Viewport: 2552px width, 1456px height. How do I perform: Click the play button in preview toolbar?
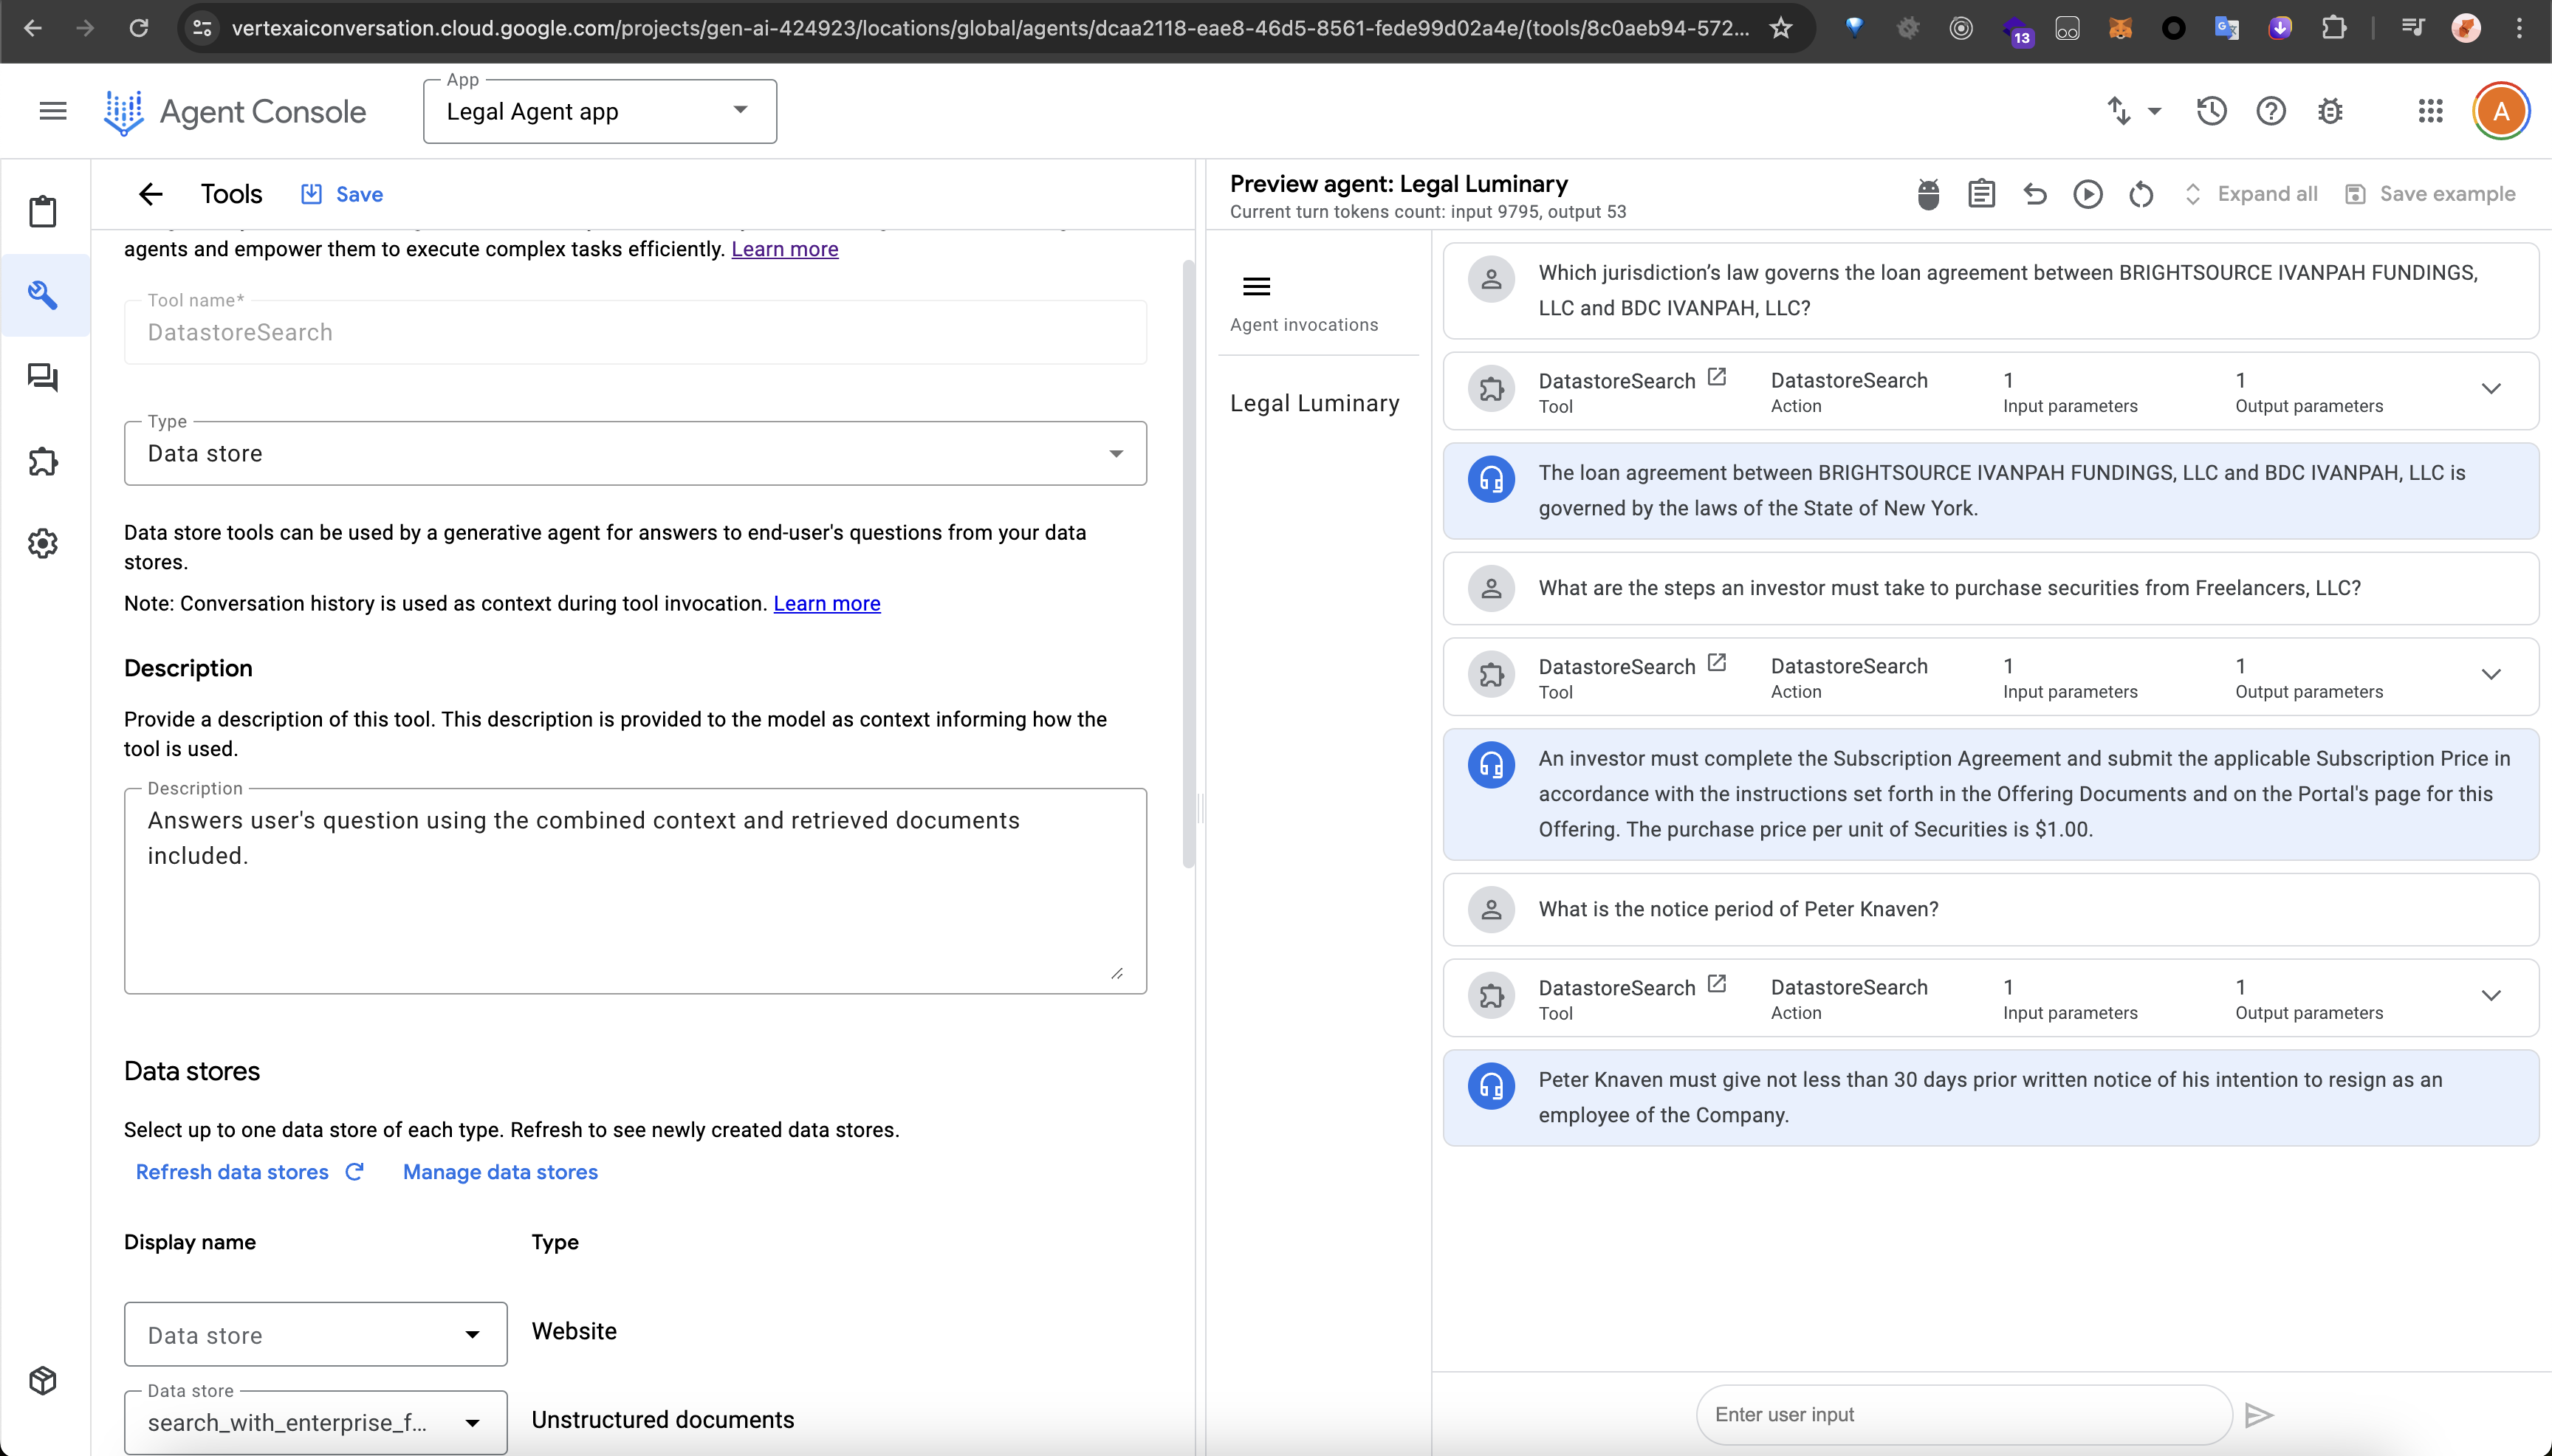(x=2087, y=194)
